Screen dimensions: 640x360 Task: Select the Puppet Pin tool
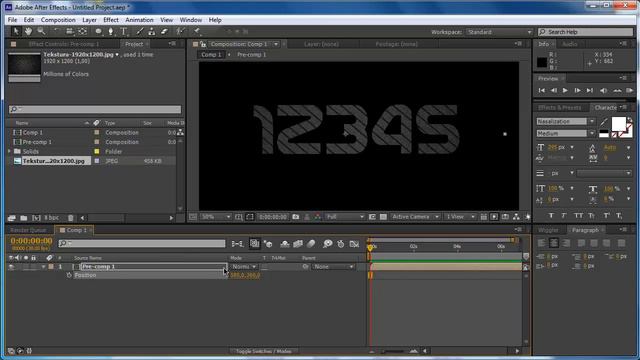pyautogui.click(x=197, y=31)
